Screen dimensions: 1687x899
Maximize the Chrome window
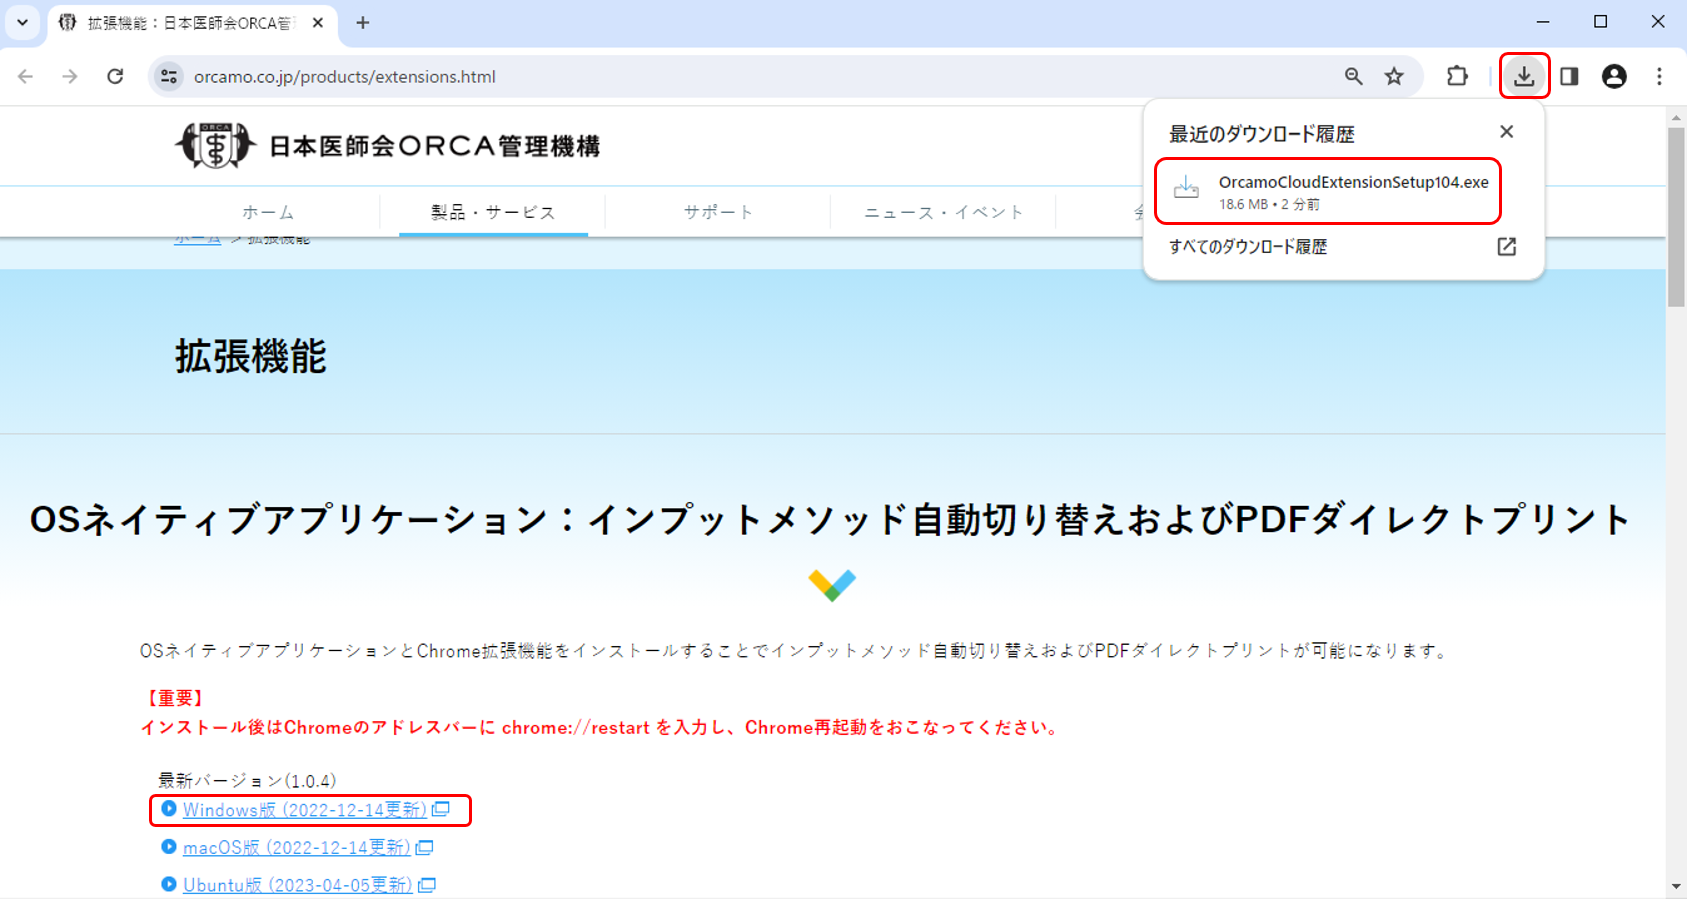1600,22
